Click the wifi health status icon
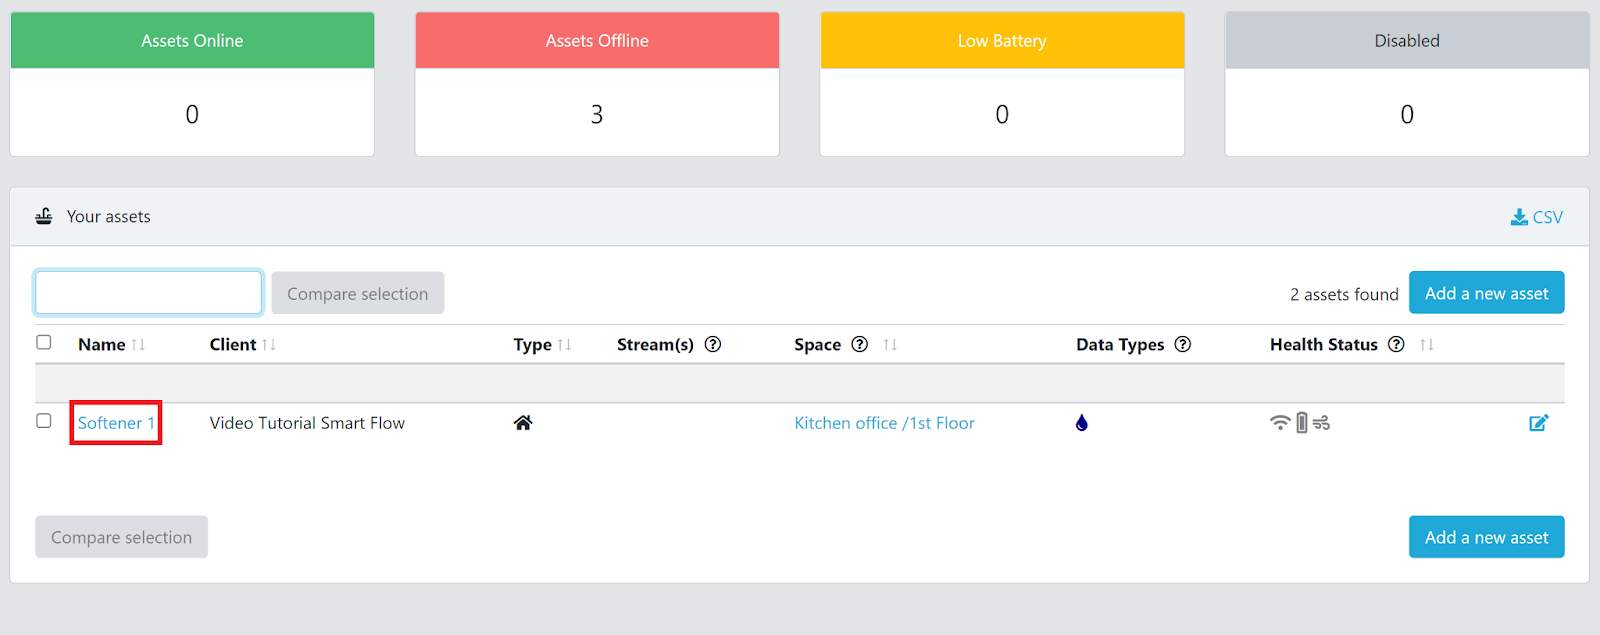 pos(1279,423)
